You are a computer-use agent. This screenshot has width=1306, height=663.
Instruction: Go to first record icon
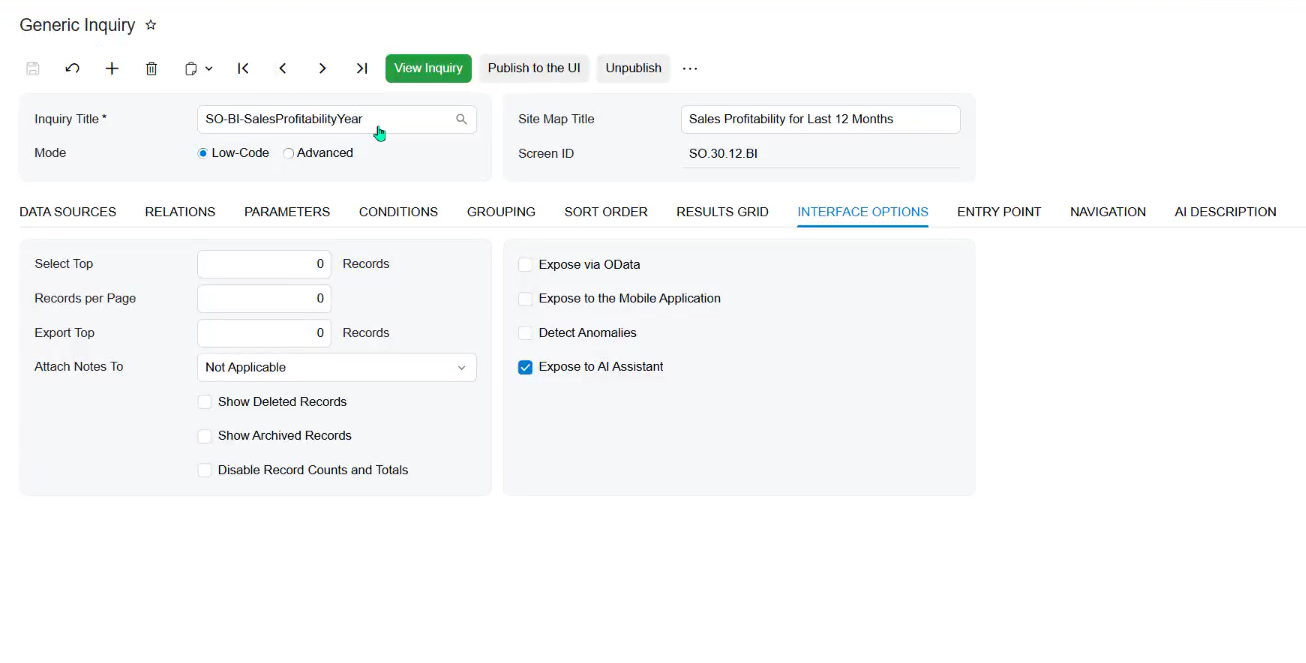(x=243, y=68)
